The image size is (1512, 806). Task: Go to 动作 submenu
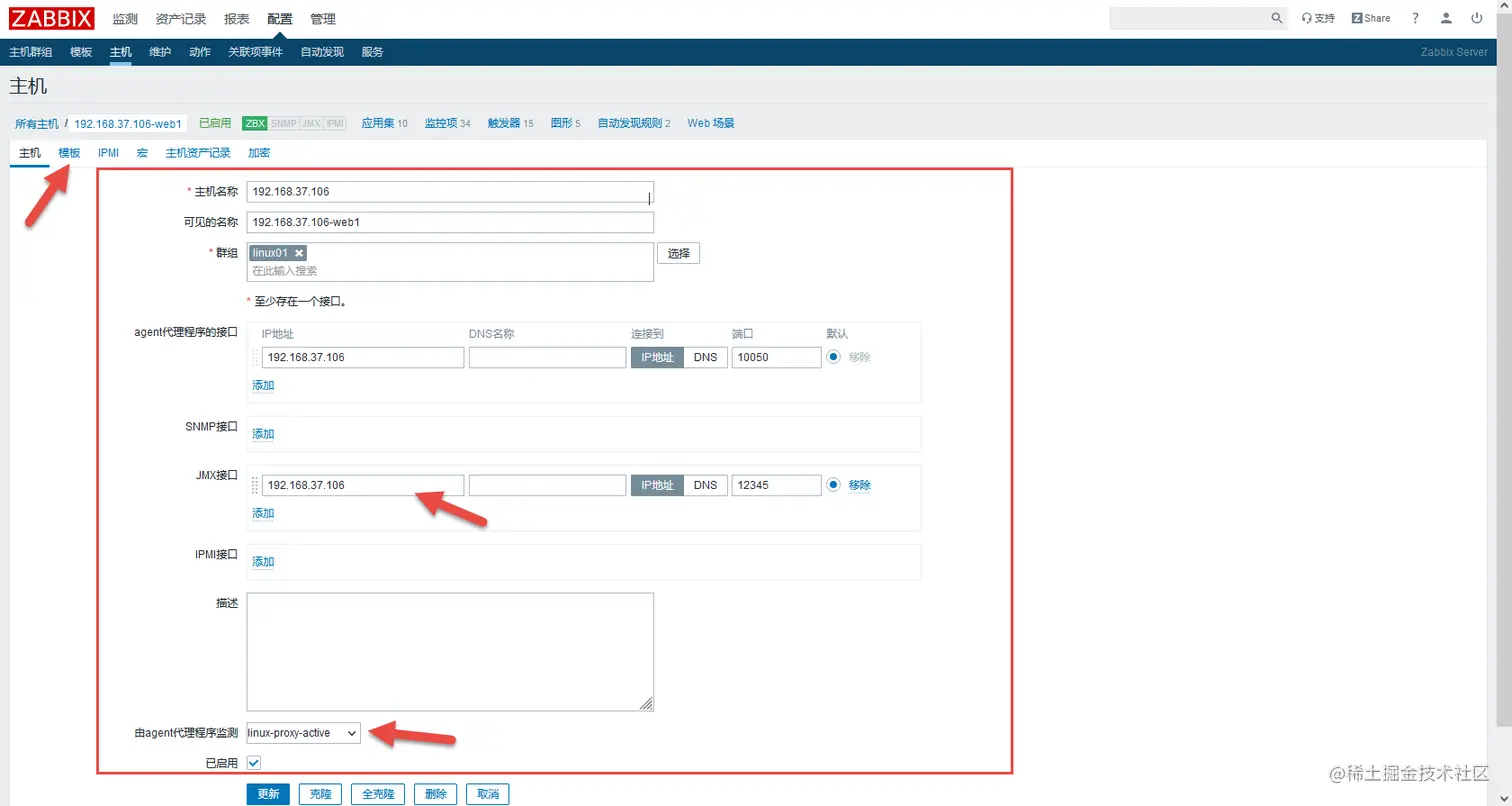(x=200, y=52)
